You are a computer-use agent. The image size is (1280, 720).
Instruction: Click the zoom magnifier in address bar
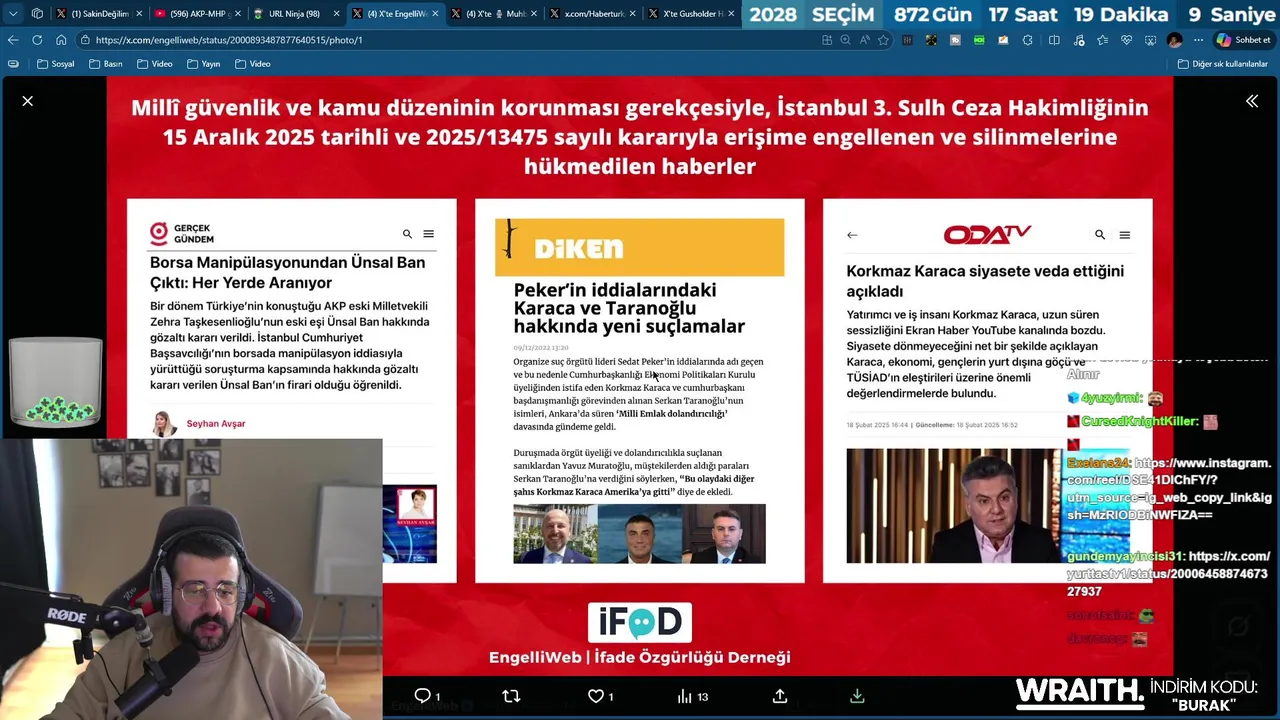click(x=846, y=40)
